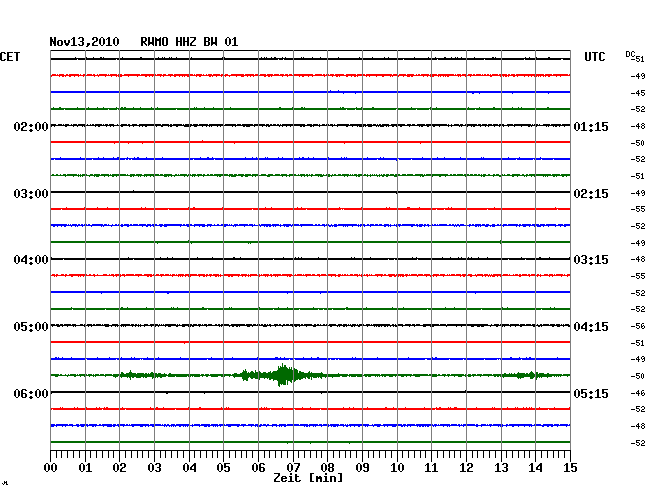Image resolution: width=650 pixels, height=494 pixels.
Task: Select minute 08 on the time axis
Action: 327,467
